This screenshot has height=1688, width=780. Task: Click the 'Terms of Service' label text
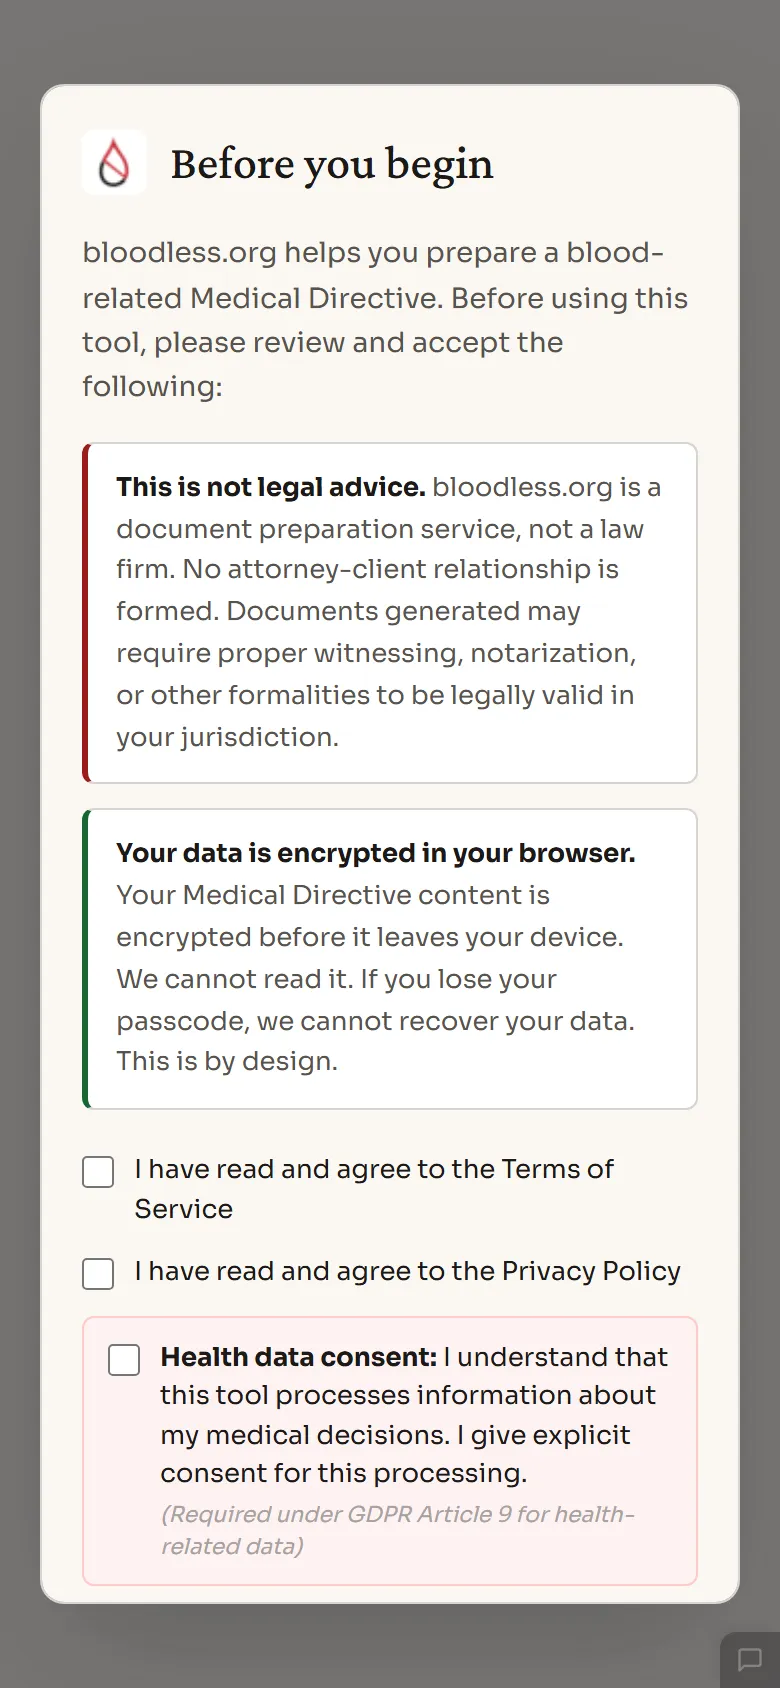[374, 1189]
